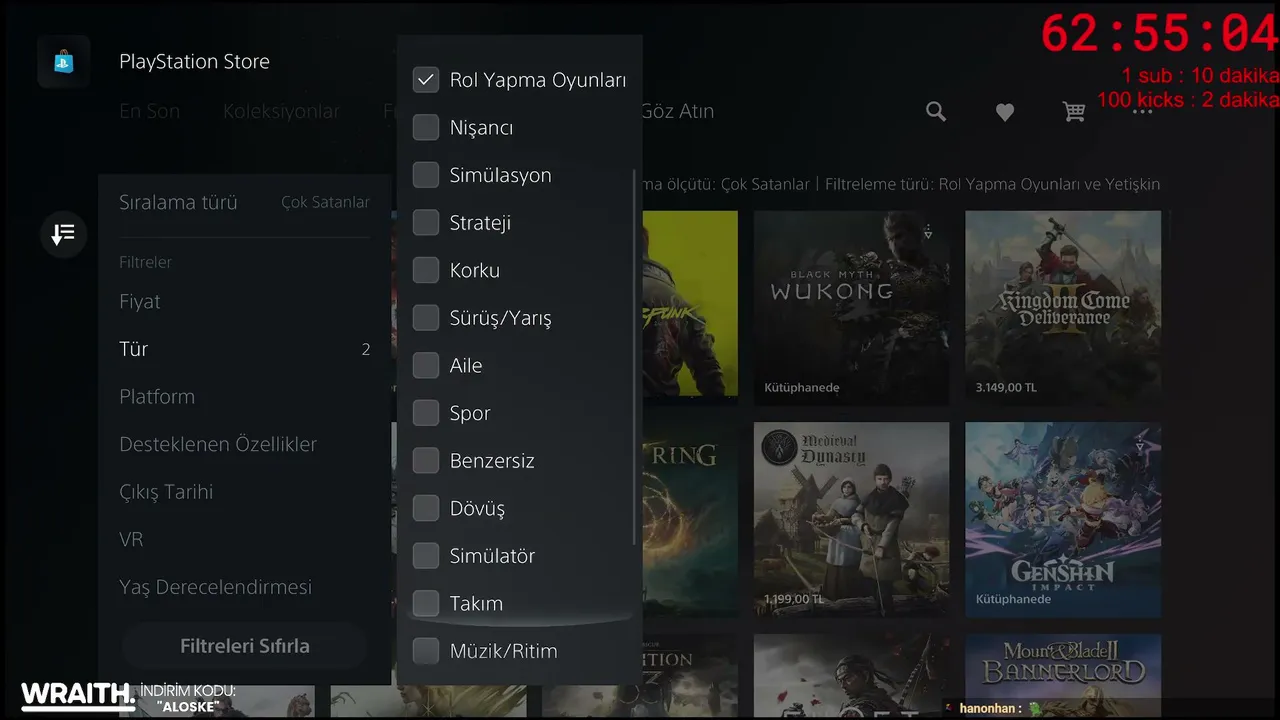Expand the Tür filter
The width and height of the screenshot is (1280, 720).
pos(244,349)
